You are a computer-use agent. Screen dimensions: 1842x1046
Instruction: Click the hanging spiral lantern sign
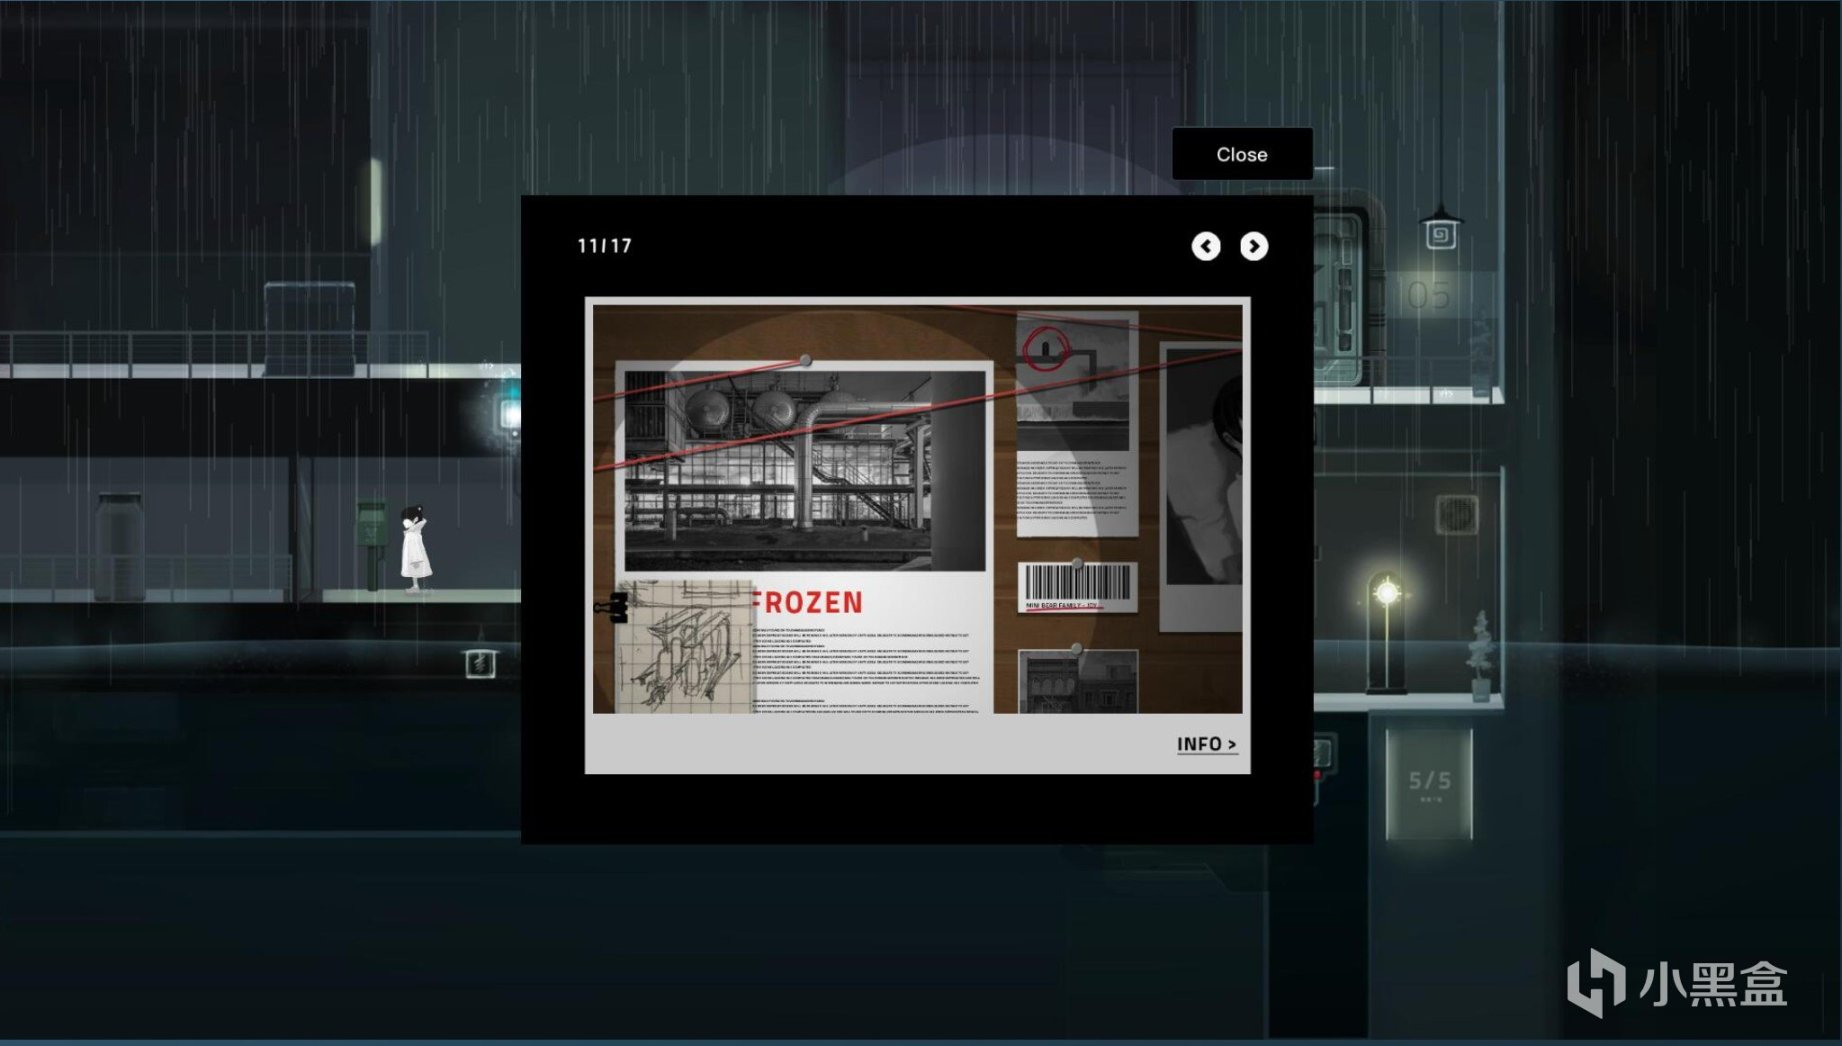(x=1440, y=229)
